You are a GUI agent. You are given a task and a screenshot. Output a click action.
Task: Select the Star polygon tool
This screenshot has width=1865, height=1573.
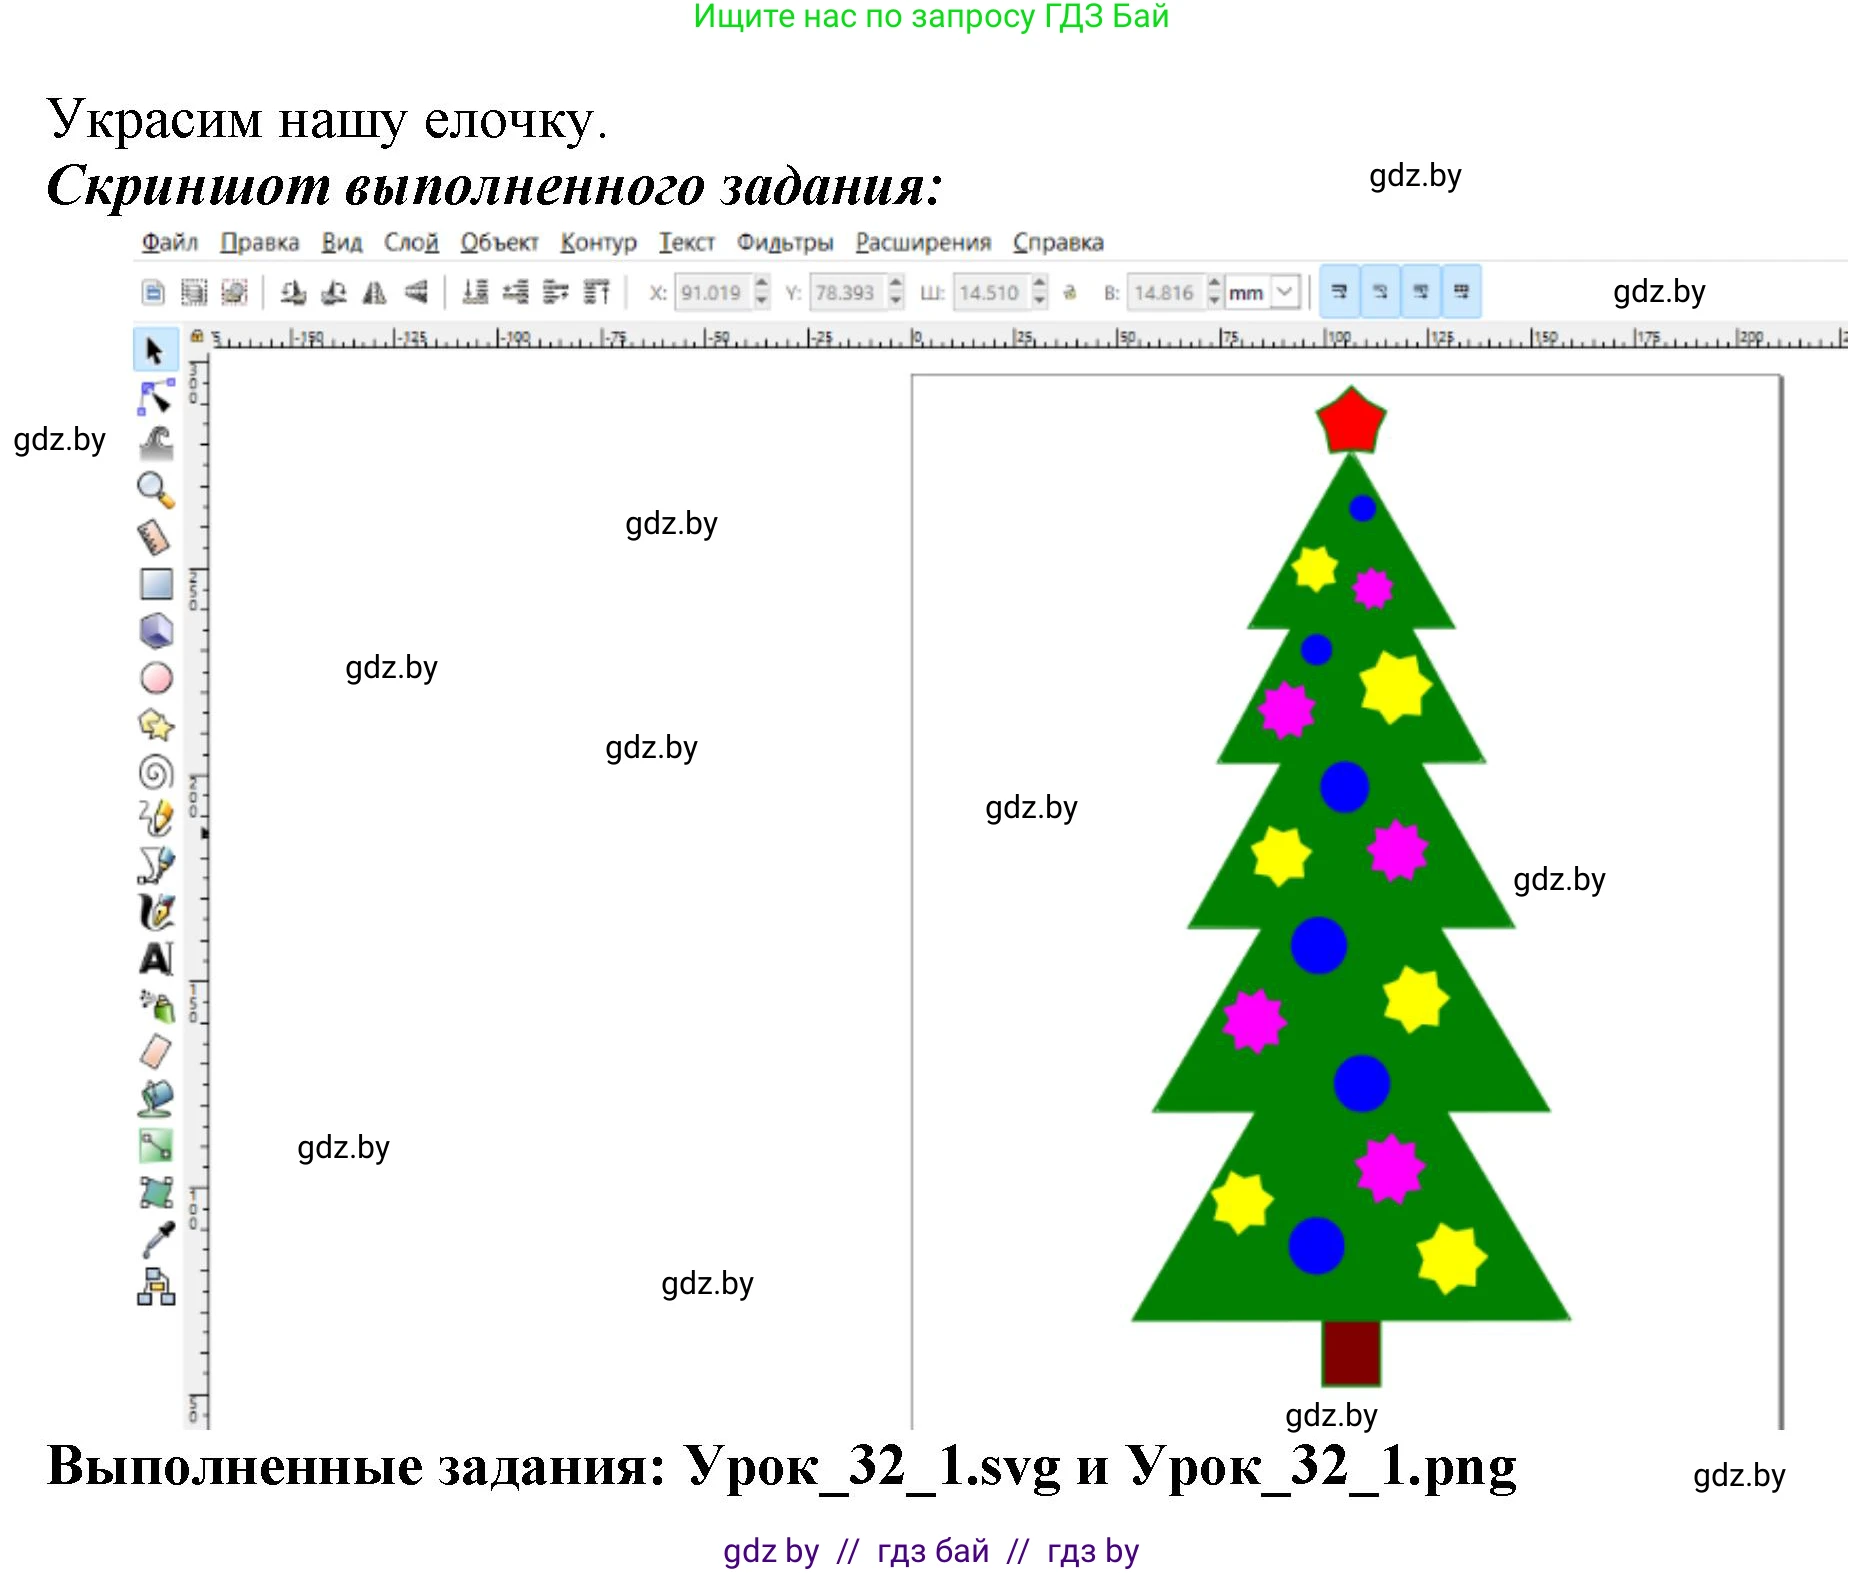point(156,725)
